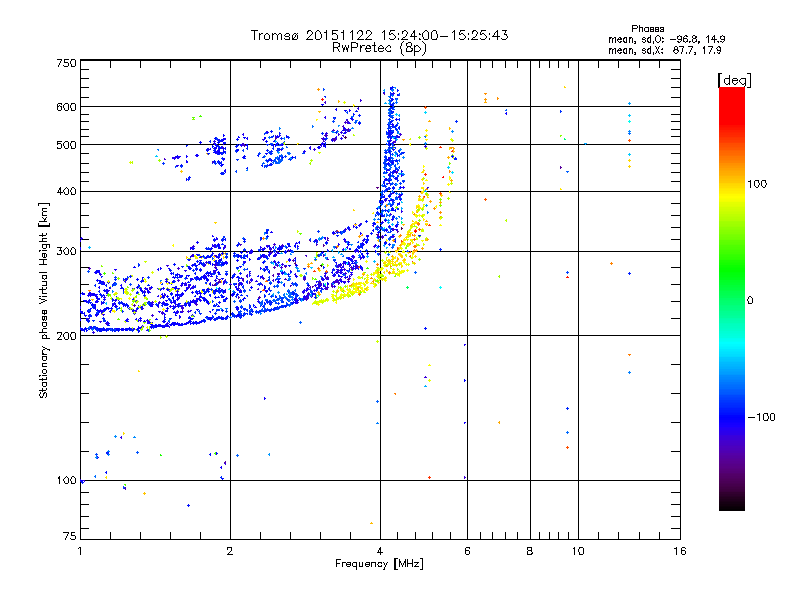The image size is (800, 600).
Task: Click the colorbar tick label '0'
Action: point(750,301)
